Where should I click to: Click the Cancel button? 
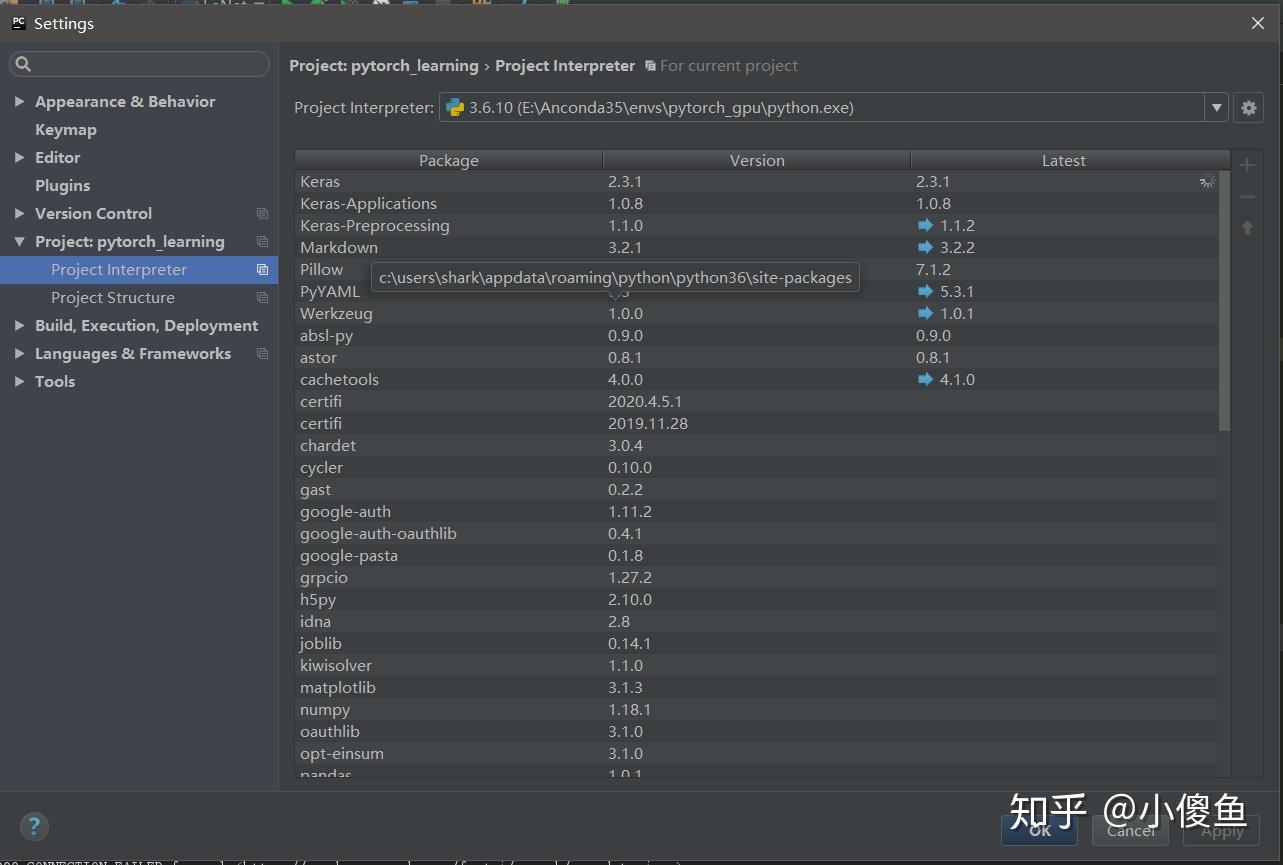(x=1131, y=830)
